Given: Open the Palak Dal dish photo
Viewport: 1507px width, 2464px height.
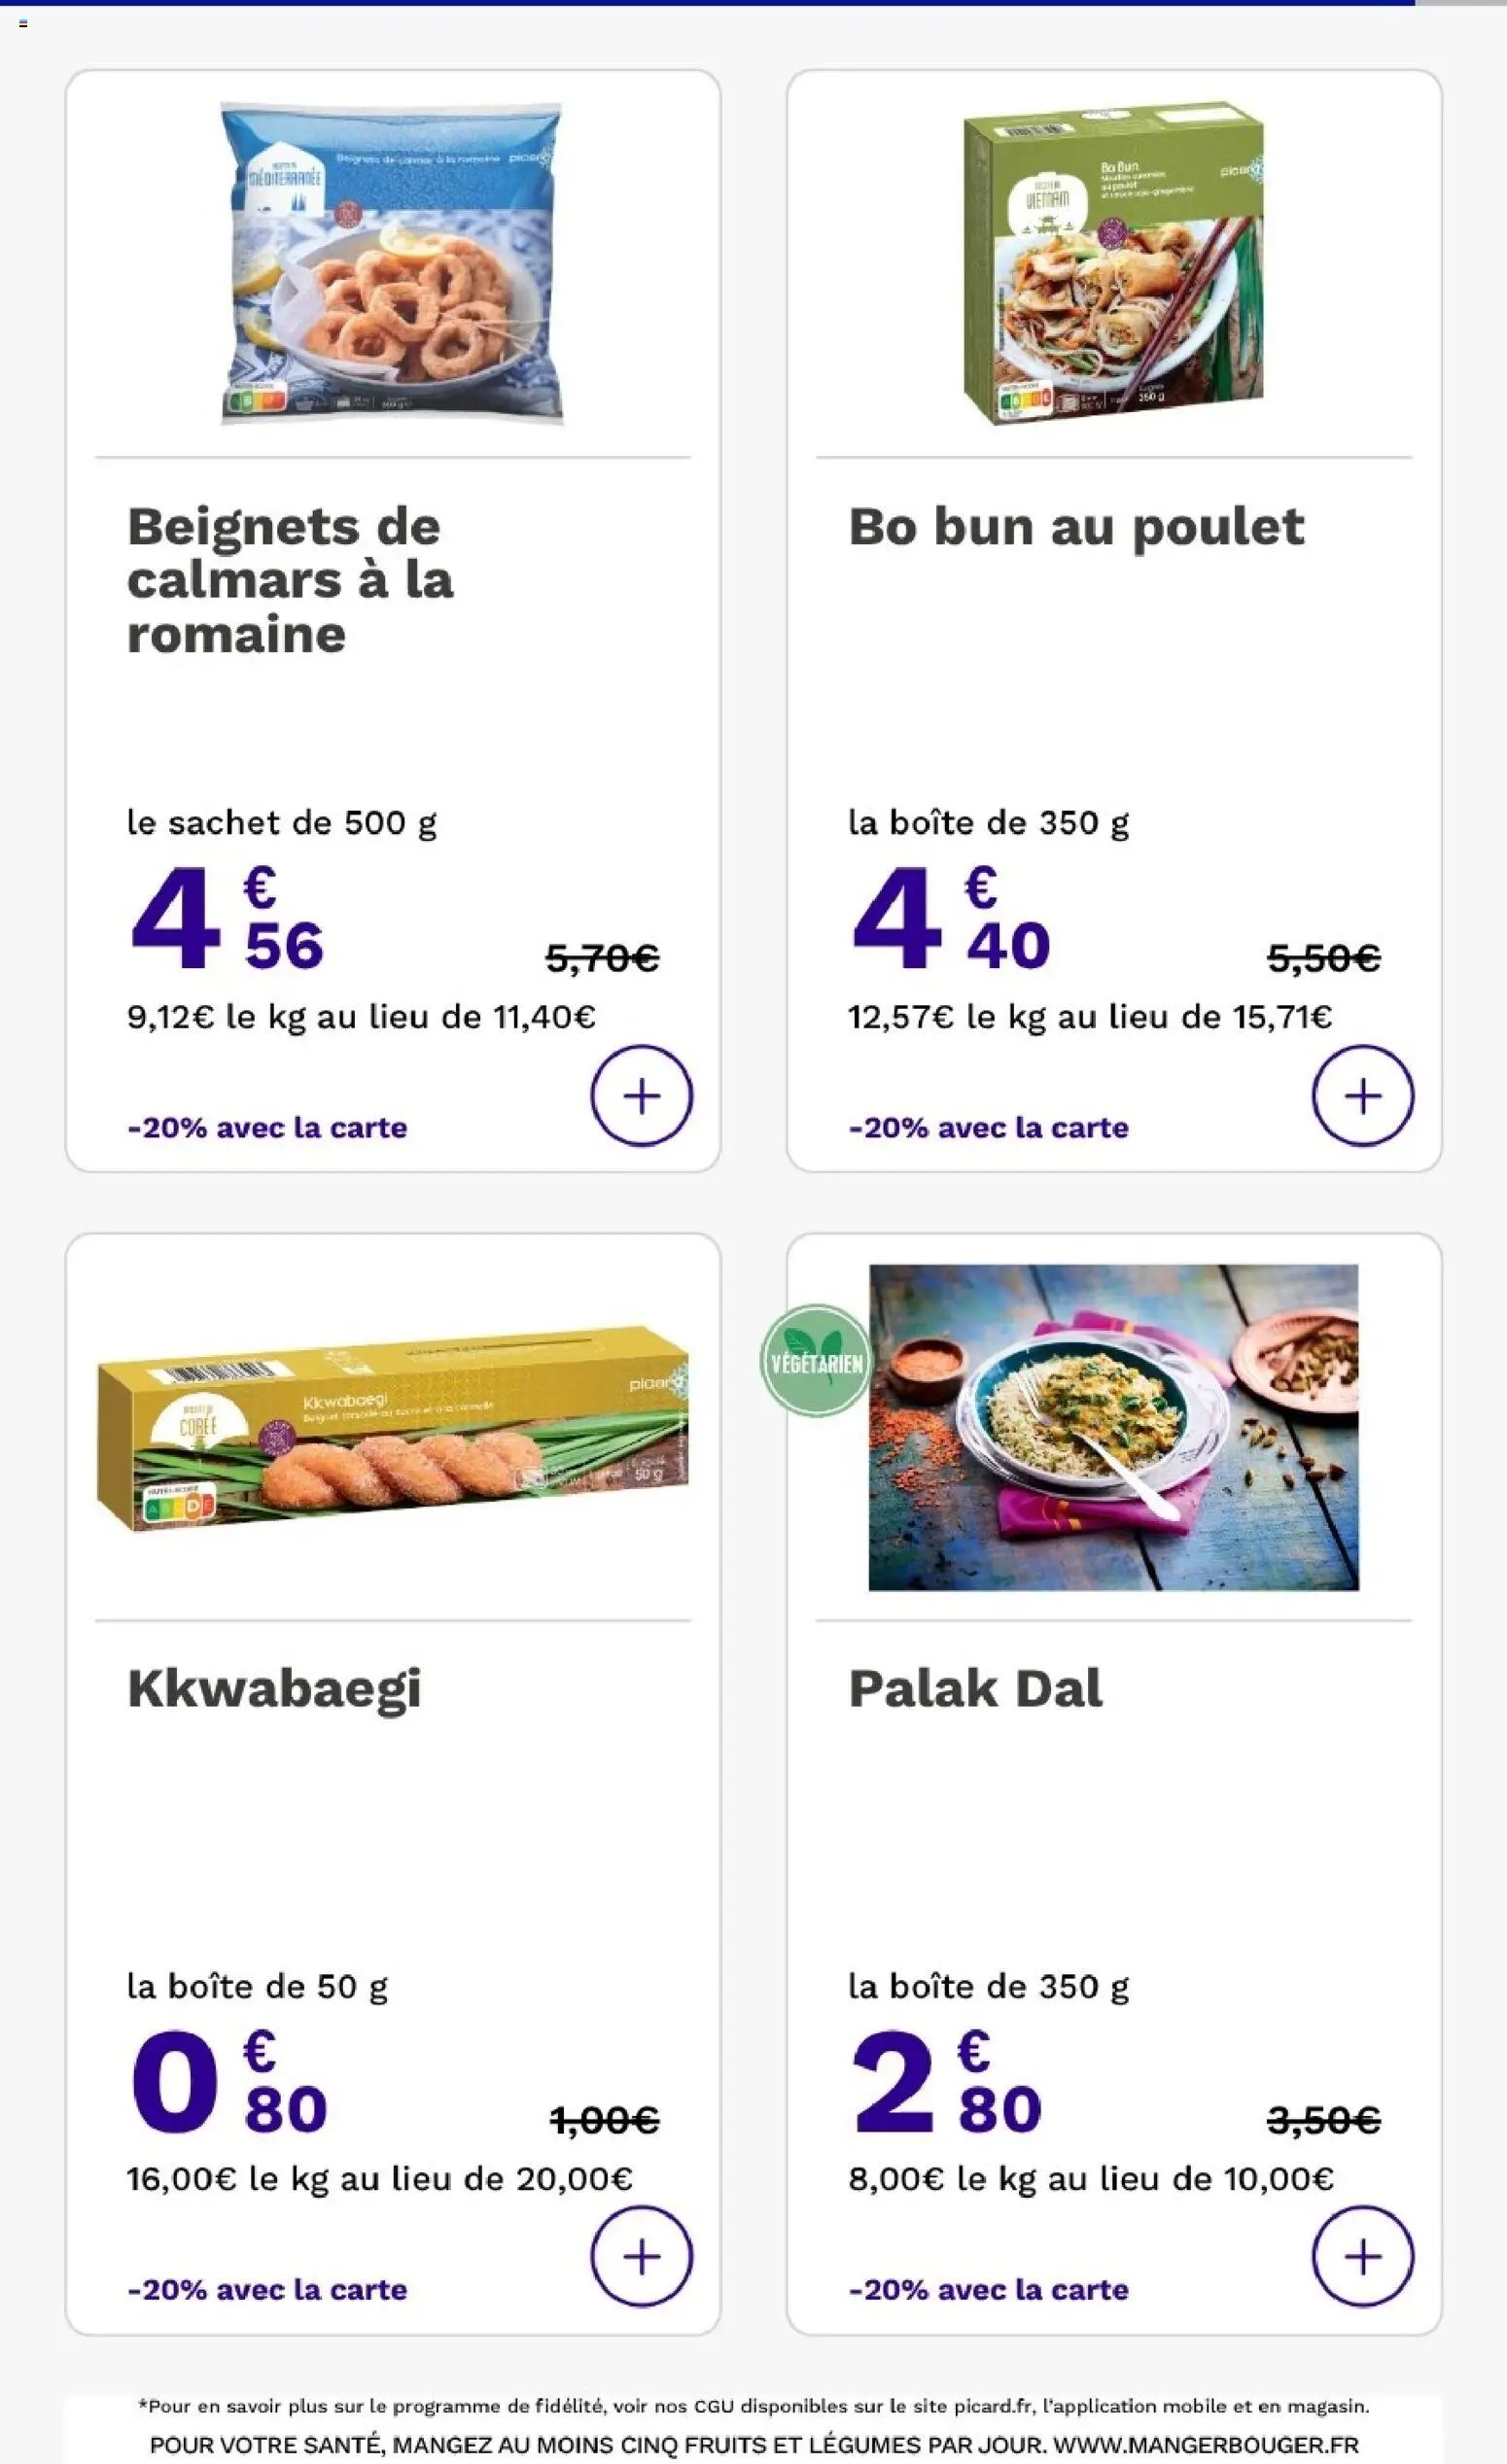Looking at the screenshot, I should 1113,1427.
